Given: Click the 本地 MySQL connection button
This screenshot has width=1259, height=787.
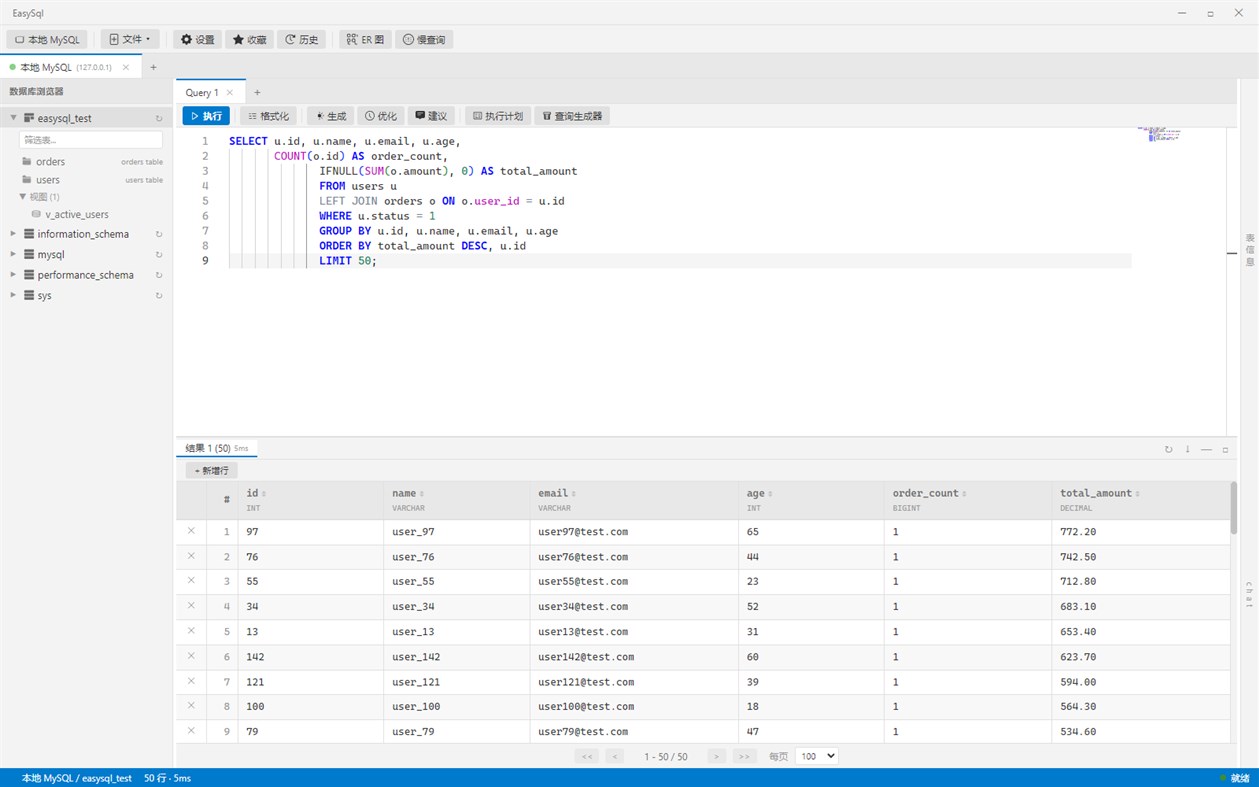Looking at the screenshot, I should click(47, 40).
